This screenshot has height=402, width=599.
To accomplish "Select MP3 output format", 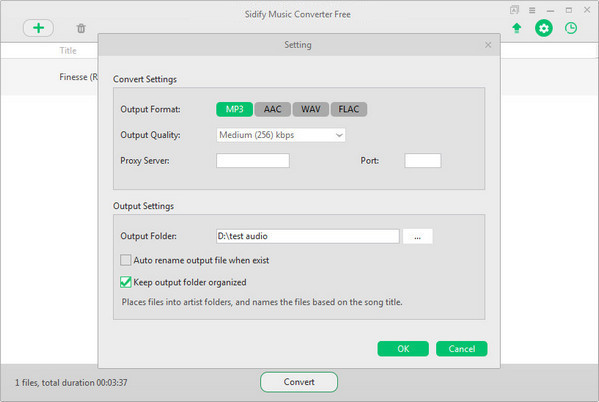I will [235, 109].
